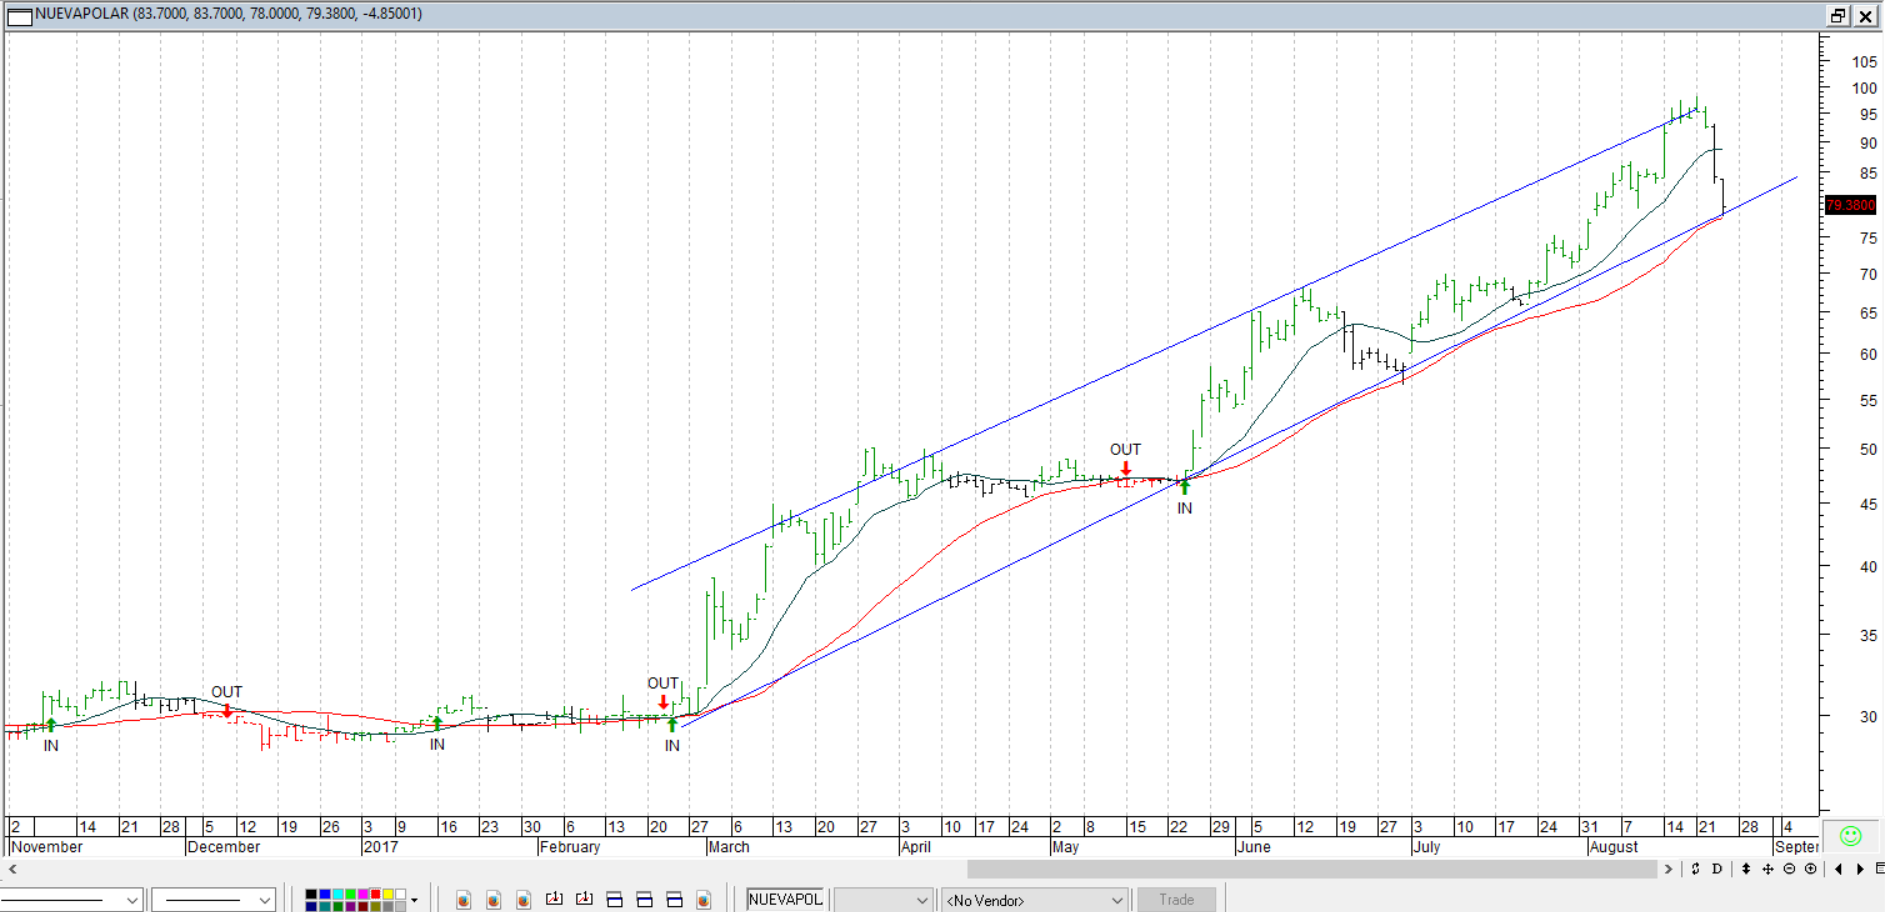
Task: Click the D daily periodicity icon
Action: pyautogui.click(x=1717, y=869)
